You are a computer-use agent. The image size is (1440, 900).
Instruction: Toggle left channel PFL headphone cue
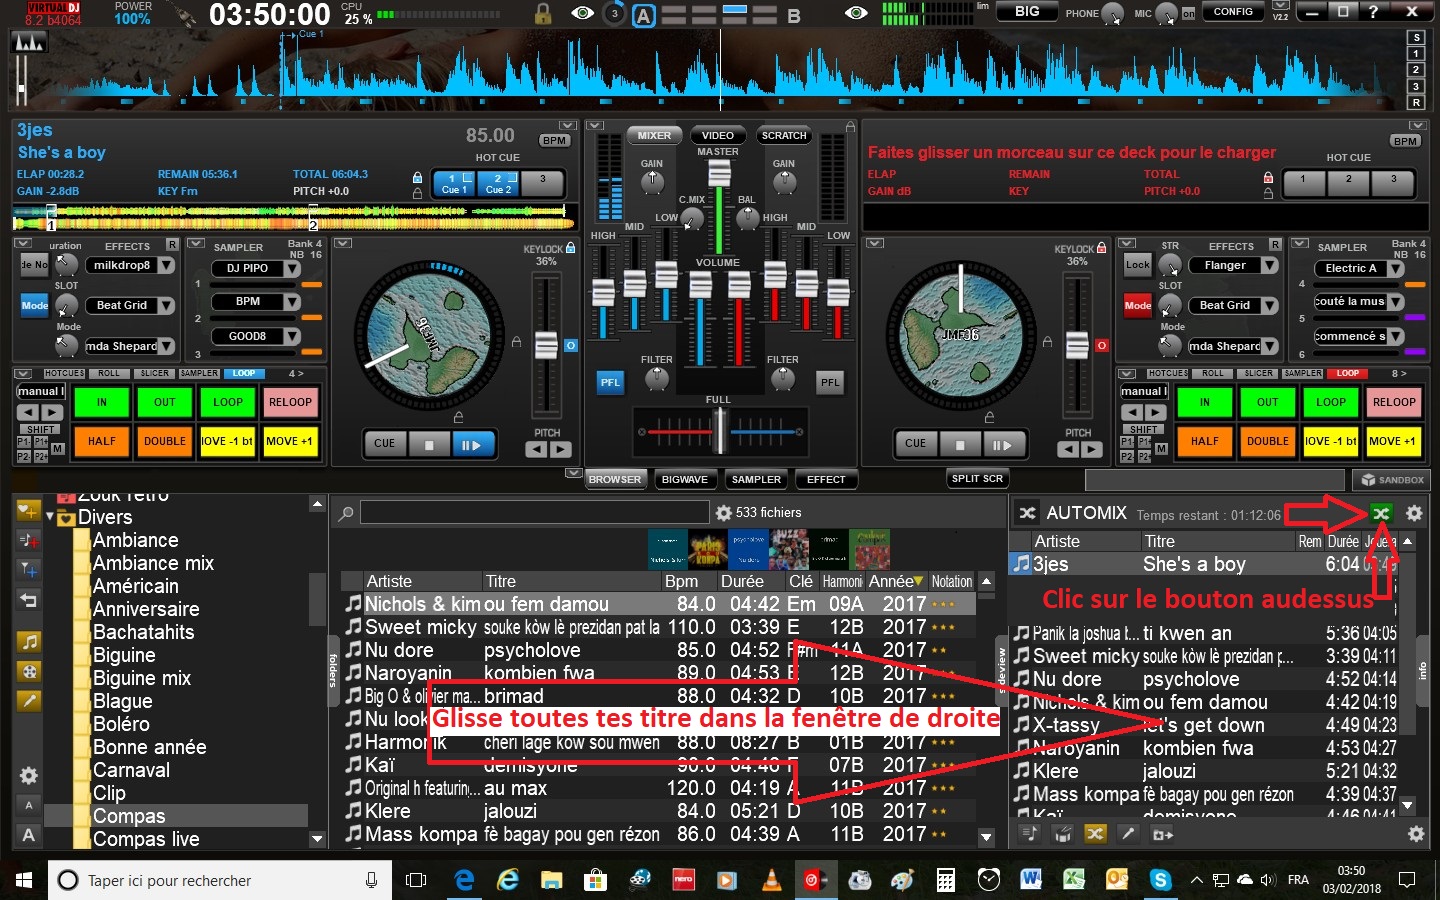[x=610, y=382]
